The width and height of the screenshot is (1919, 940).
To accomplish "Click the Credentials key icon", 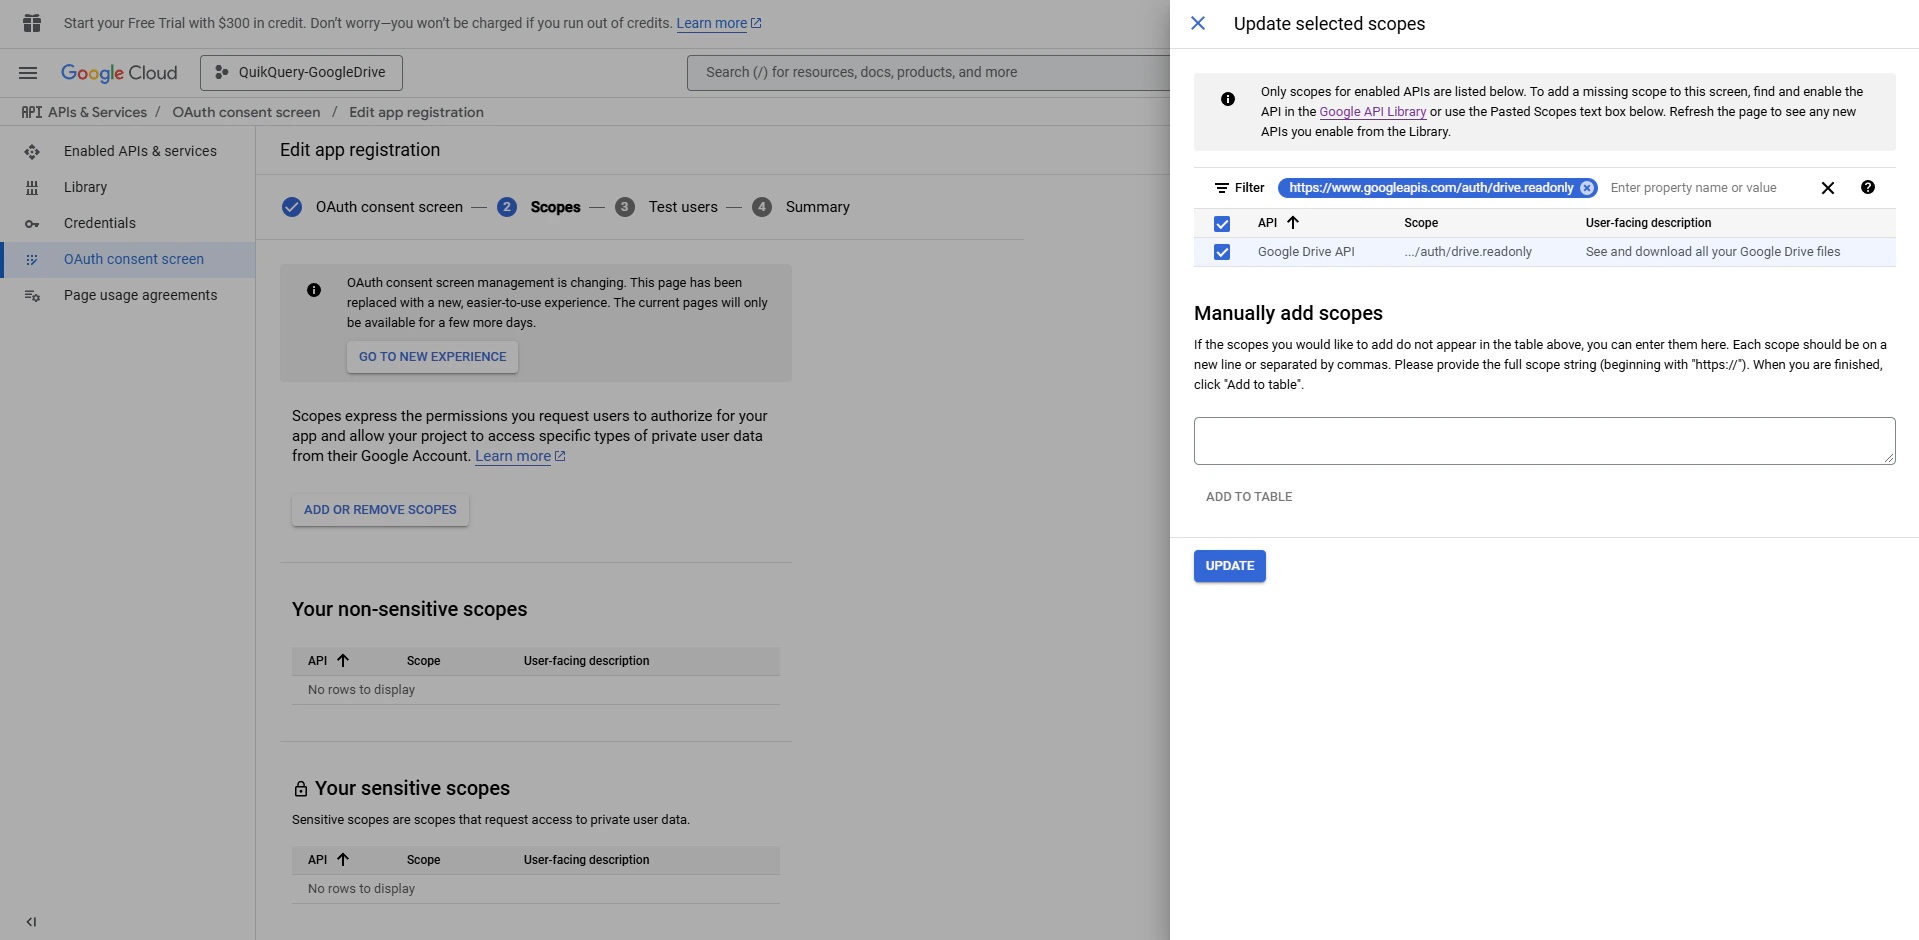I will pos(33,223).
